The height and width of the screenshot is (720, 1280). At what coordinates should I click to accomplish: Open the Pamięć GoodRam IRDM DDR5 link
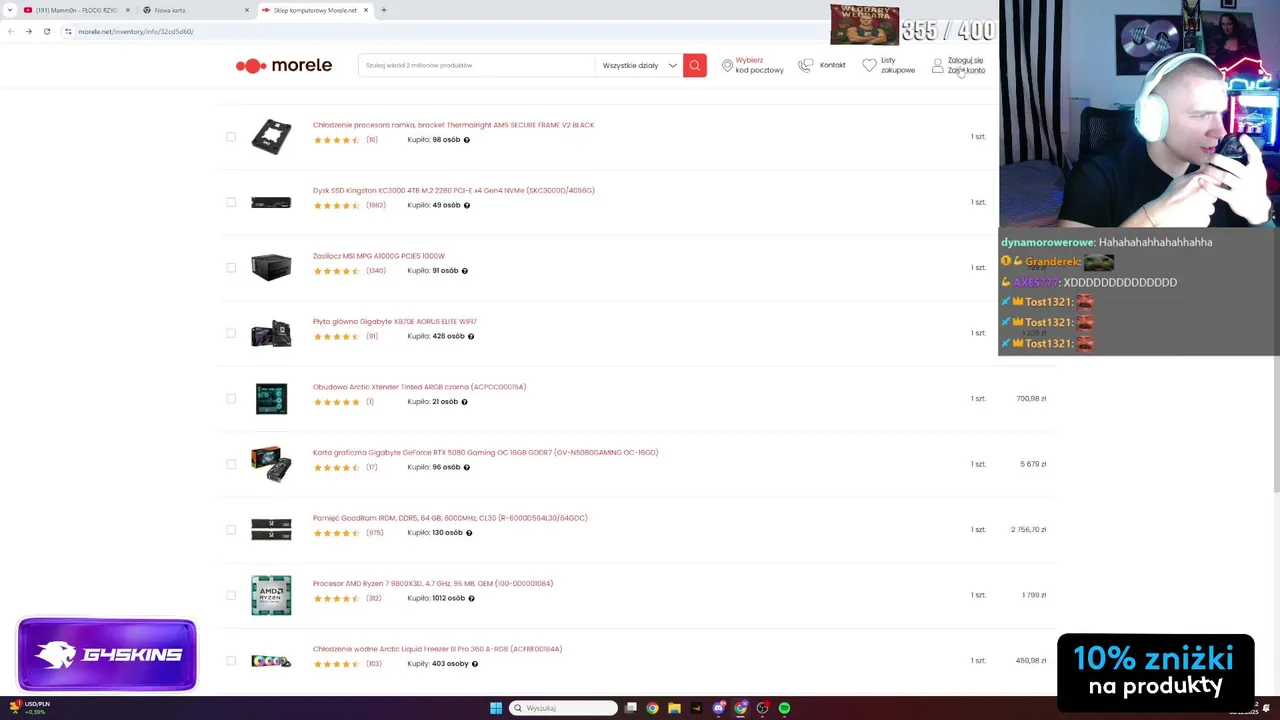450,518
